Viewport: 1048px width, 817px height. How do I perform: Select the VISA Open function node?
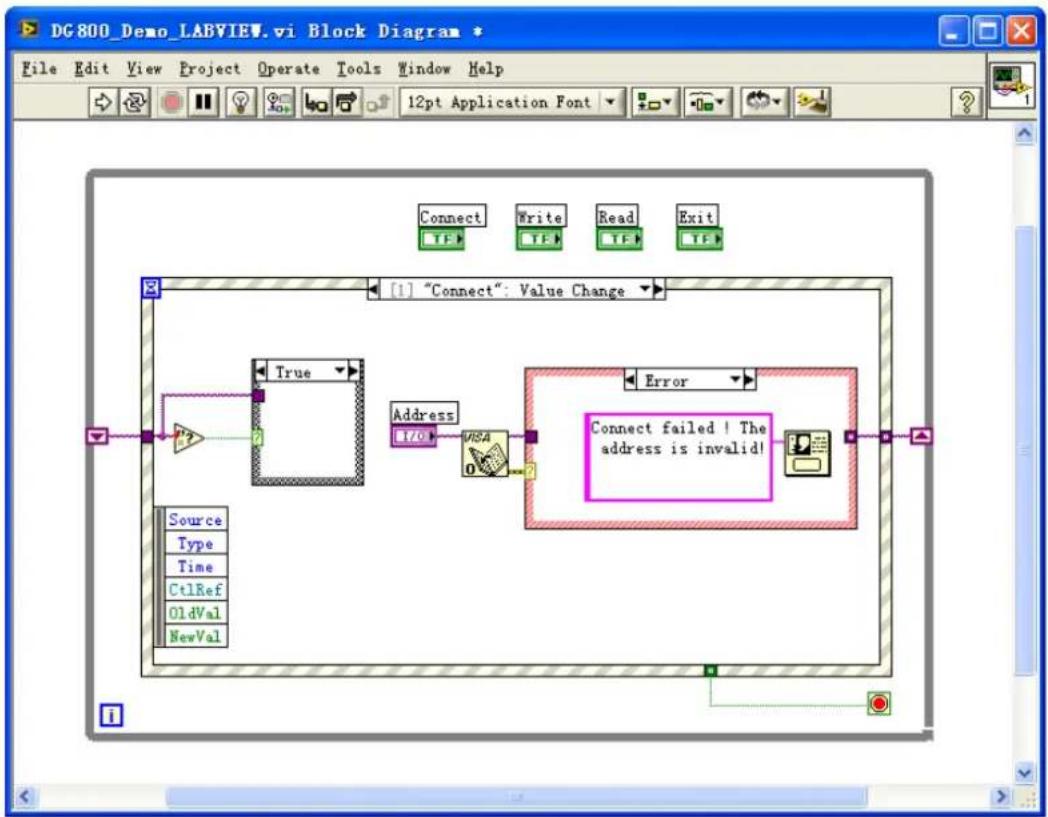point(485,453)
